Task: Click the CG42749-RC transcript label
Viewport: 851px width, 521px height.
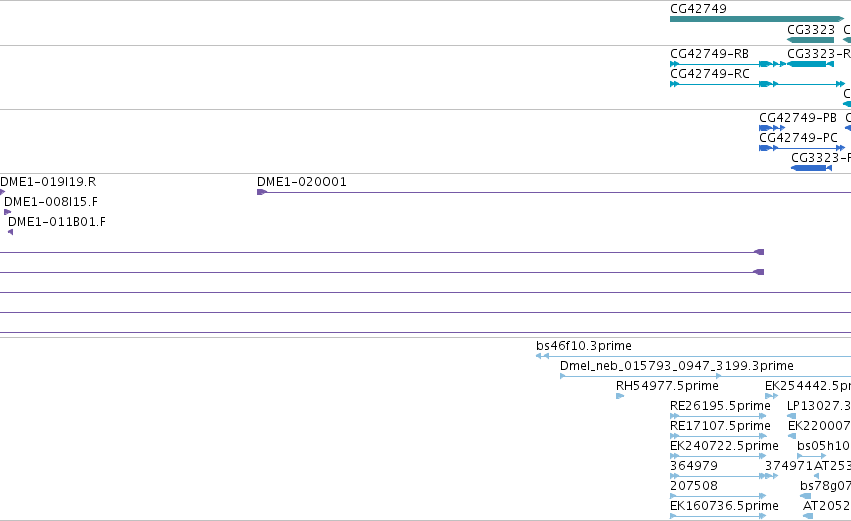Action: tap(709, 74)
